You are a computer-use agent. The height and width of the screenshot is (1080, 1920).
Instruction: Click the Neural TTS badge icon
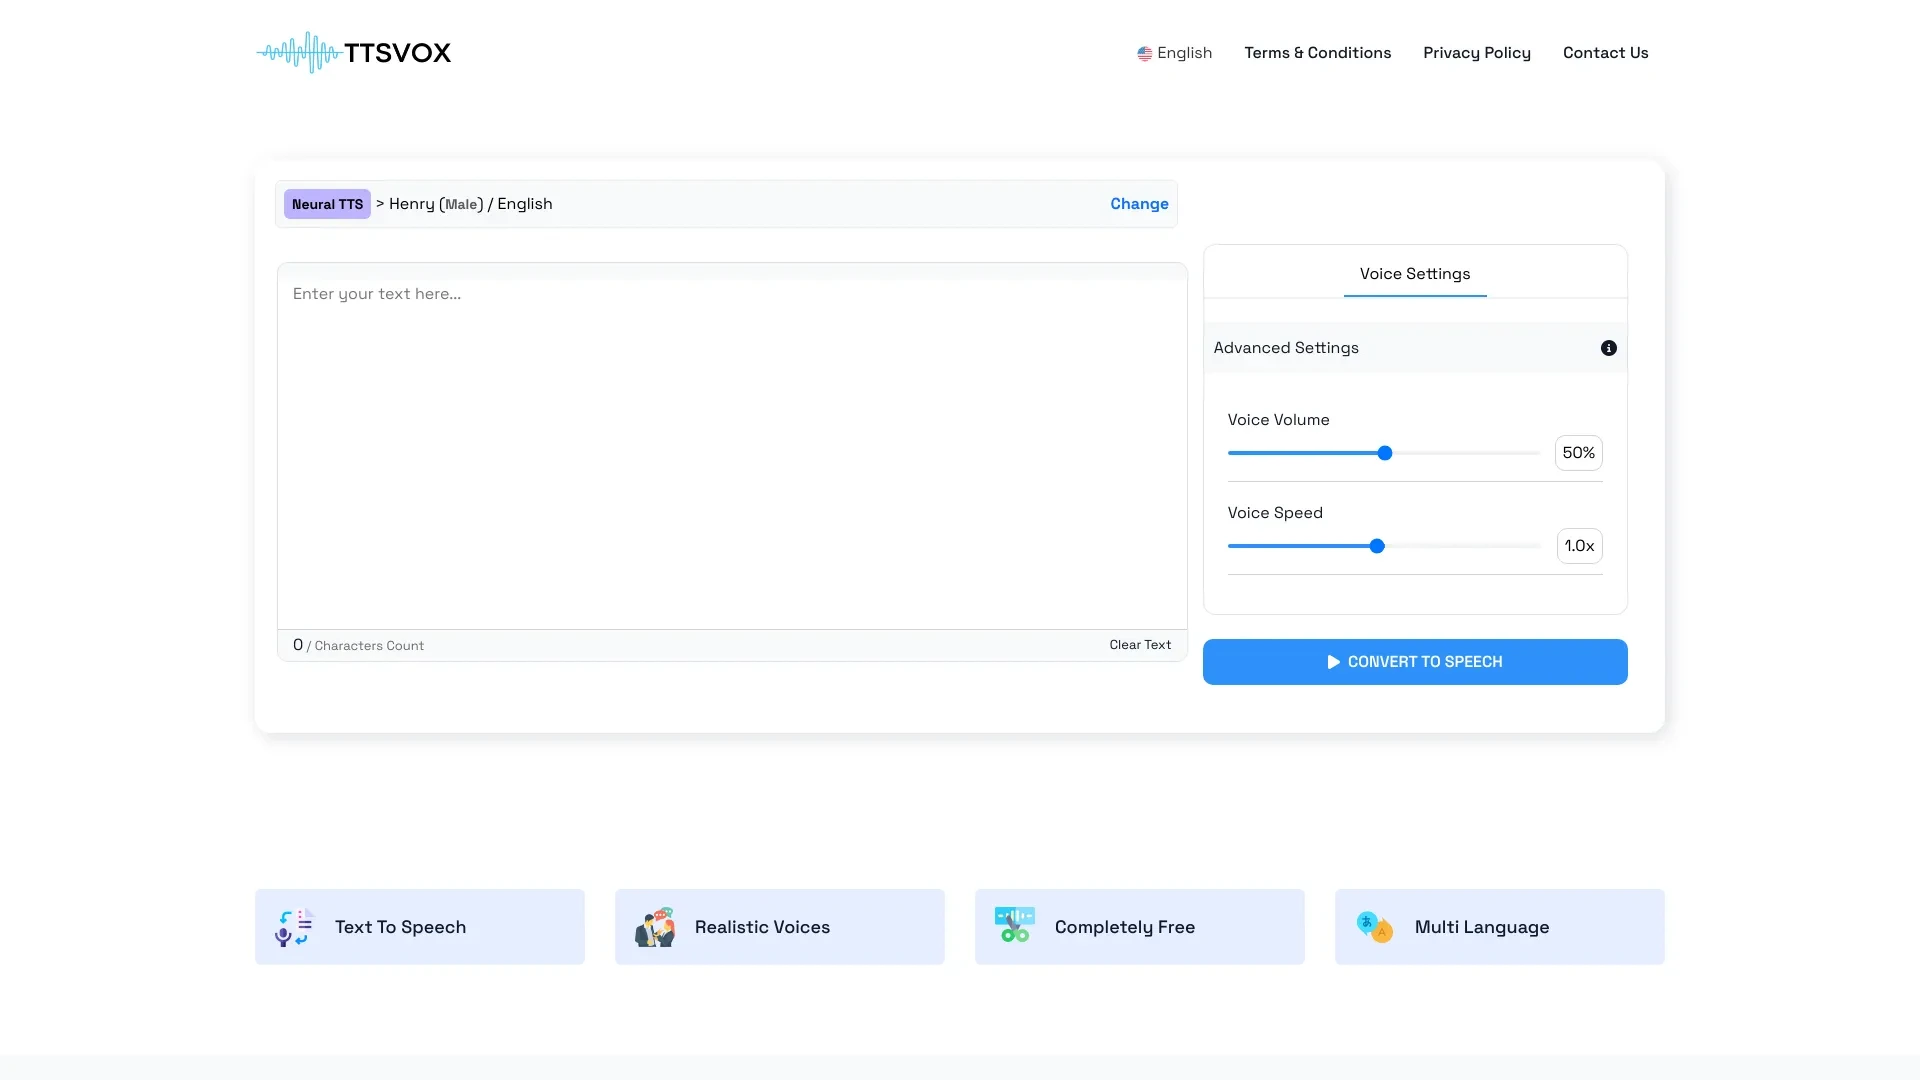(326, 203)
